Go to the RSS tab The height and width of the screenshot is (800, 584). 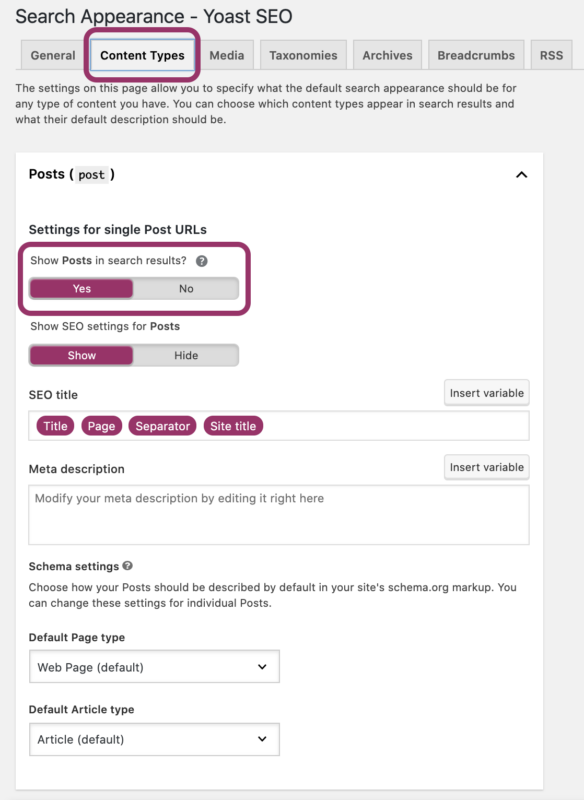click(551, 55)
